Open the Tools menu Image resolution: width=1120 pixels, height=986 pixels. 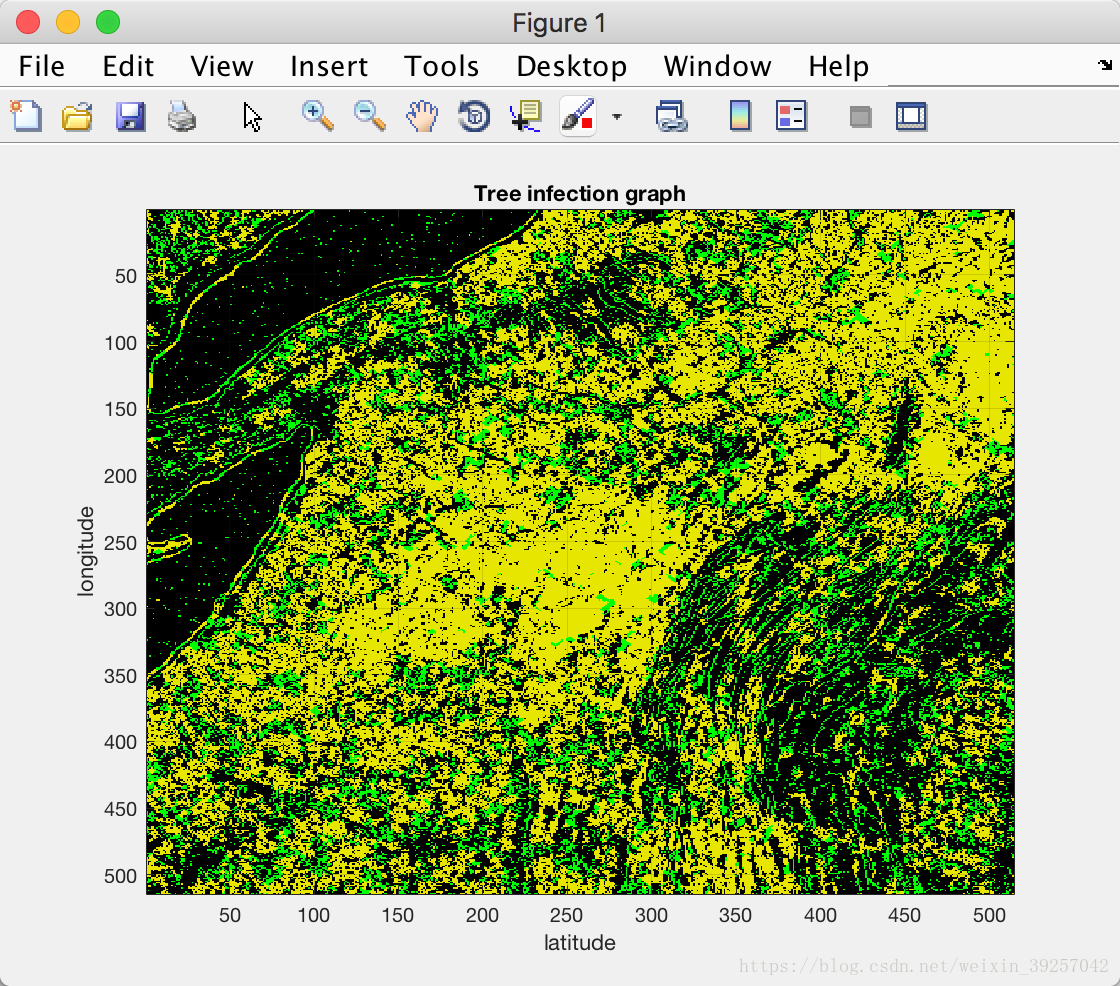(441, 66)
